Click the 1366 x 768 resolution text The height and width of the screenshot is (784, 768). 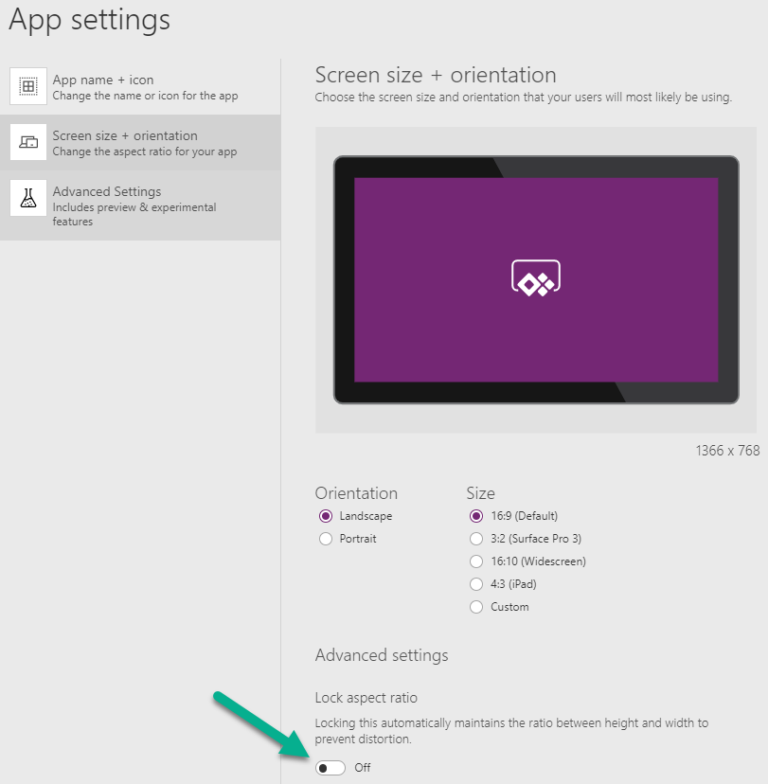(728, 451)
